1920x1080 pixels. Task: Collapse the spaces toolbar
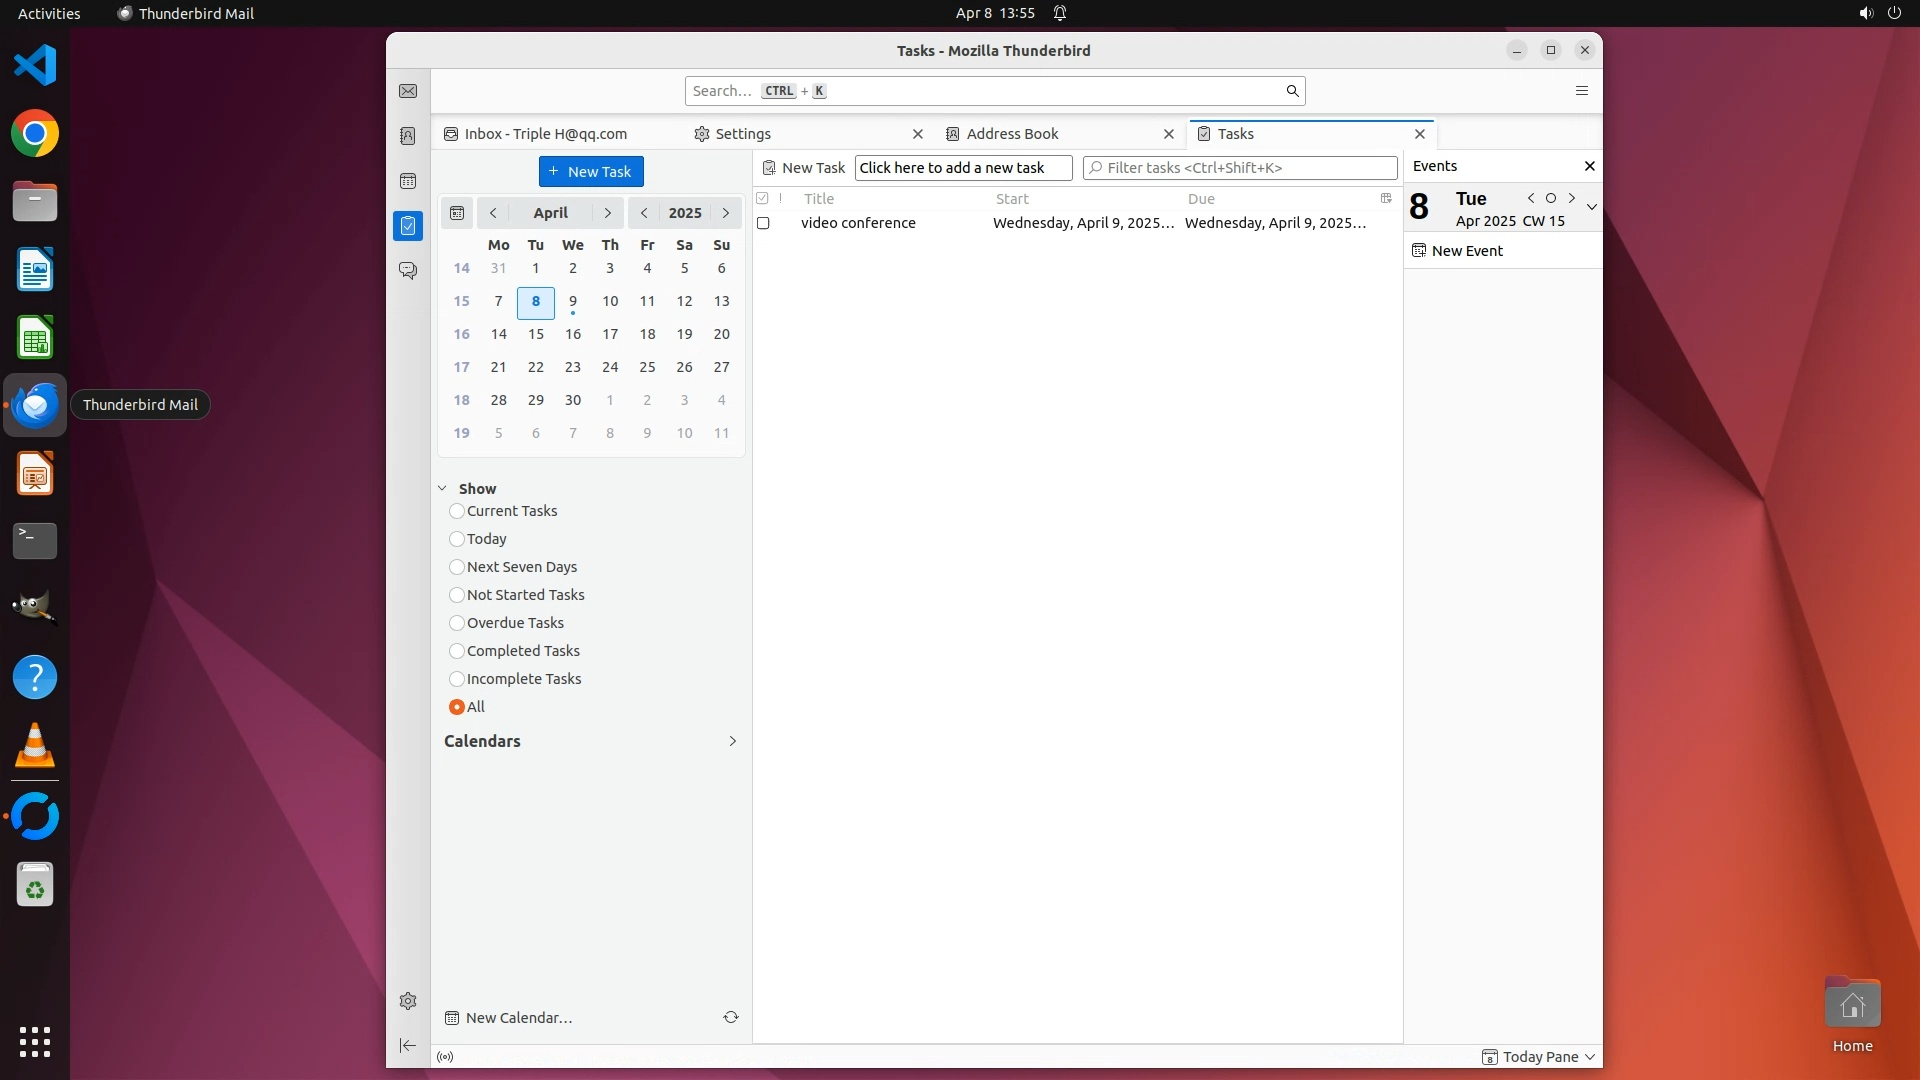[x=408, y=1045]
